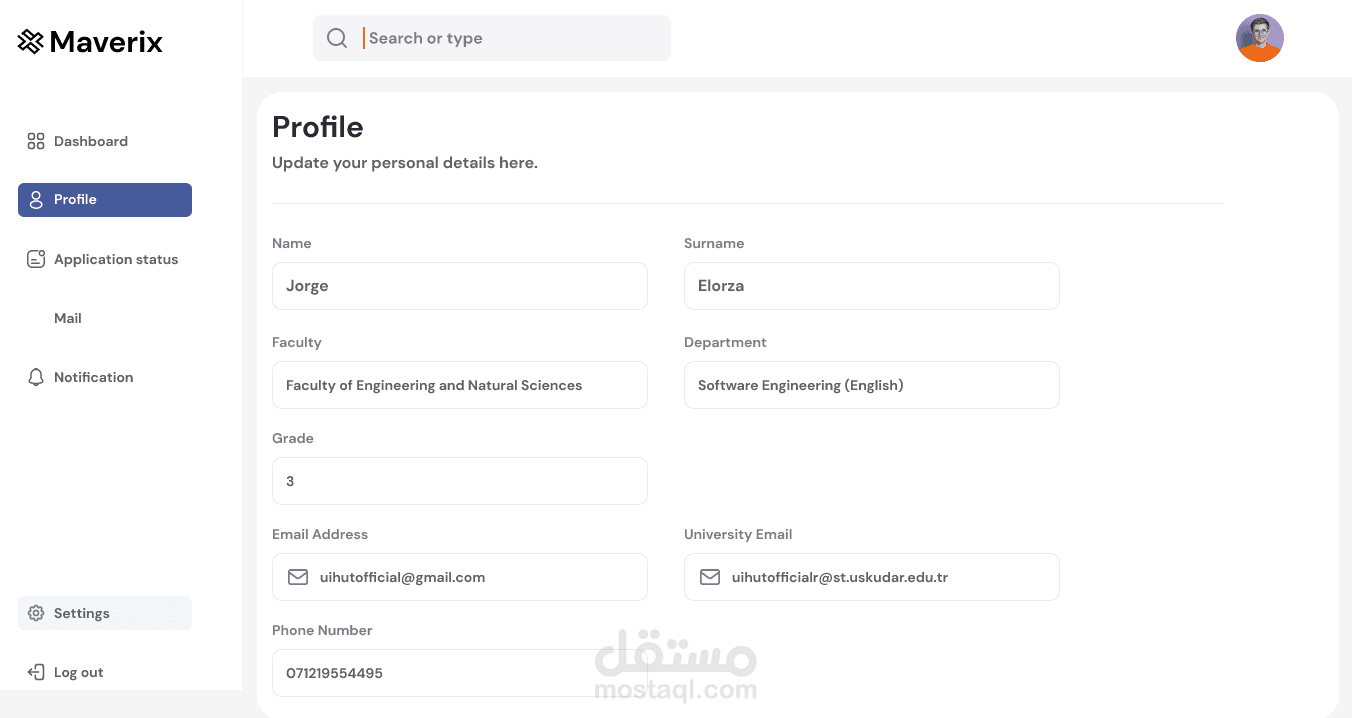Viewport: 1352px width, 718px height.
Task: Go to Dashboard in the sidebar
Action: point(91,141)
